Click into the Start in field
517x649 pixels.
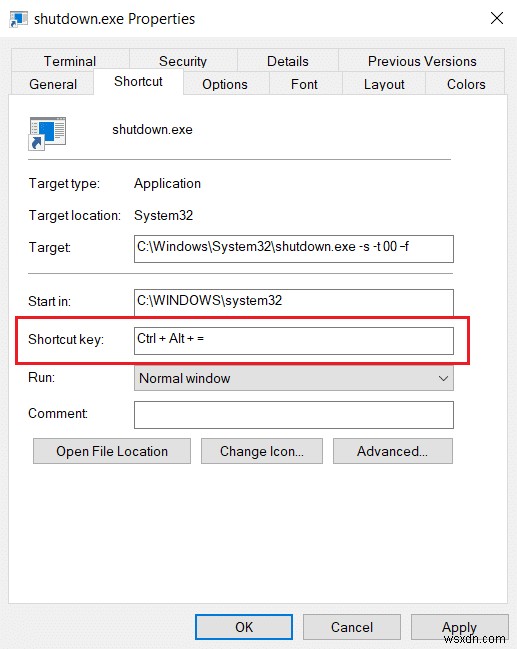[x=294, y=303]
